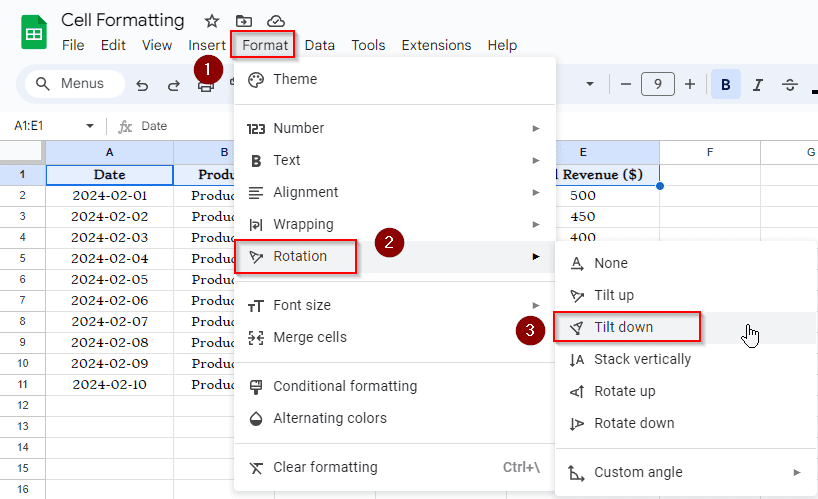Decrease font size with minus button
Viewport: 818px width, 499px height.
(x=626, y=85)
